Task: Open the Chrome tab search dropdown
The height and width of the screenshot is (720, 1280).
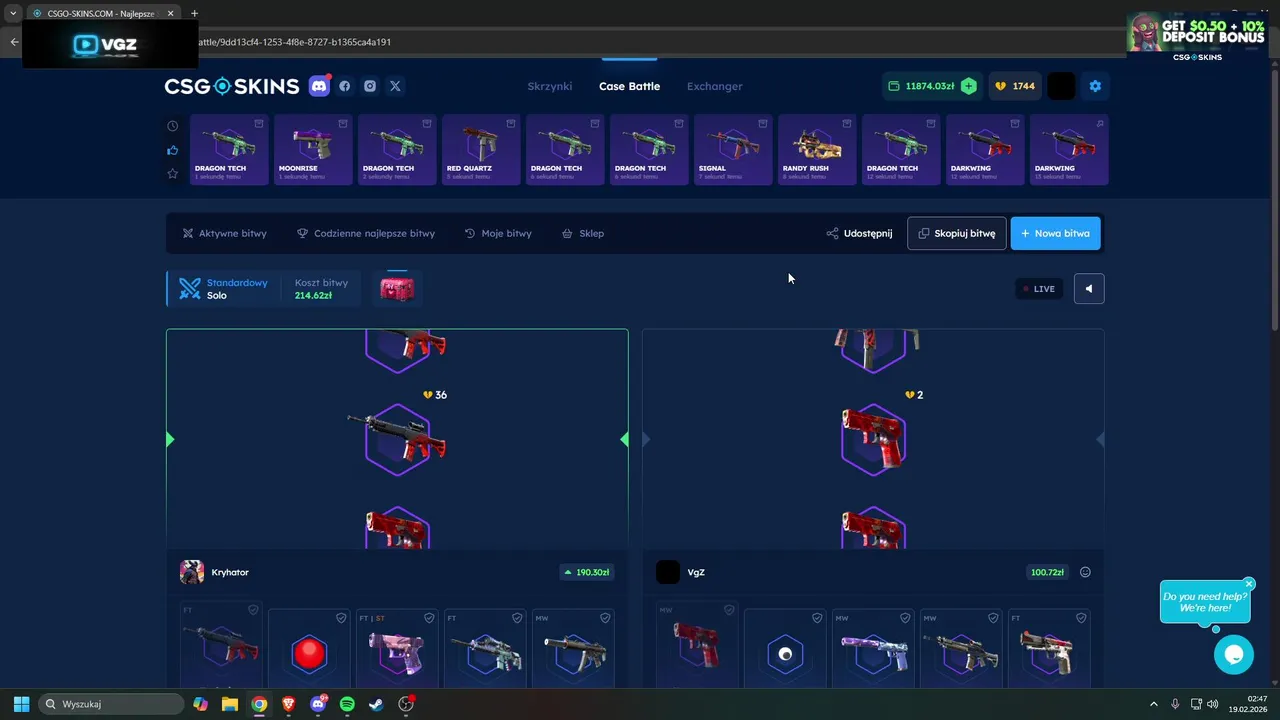Action: [13, 13]
